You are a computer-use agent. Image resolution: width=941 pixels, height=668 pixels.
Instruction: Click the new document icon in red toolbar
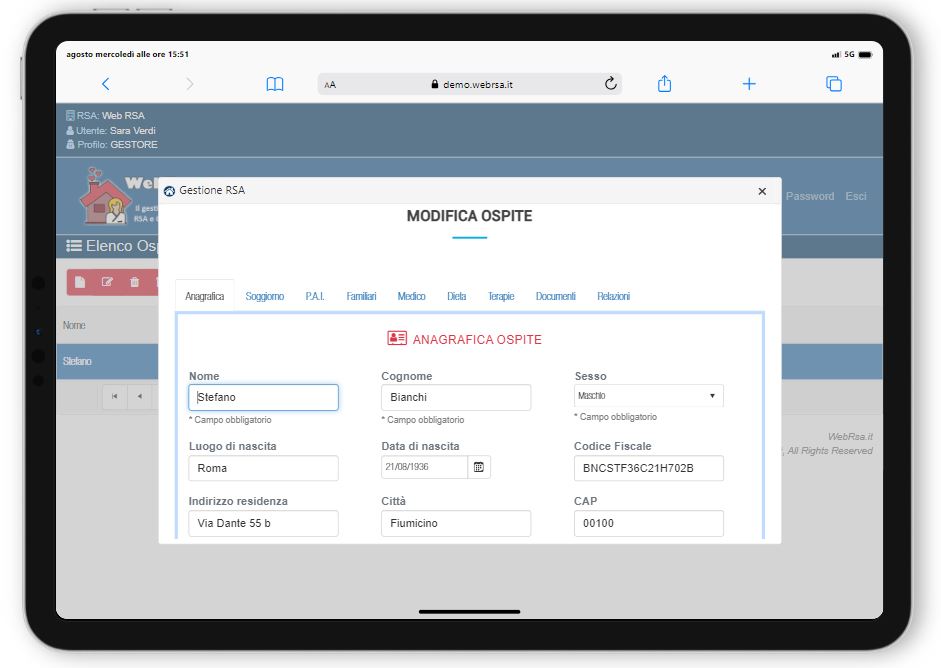[80, 283]
